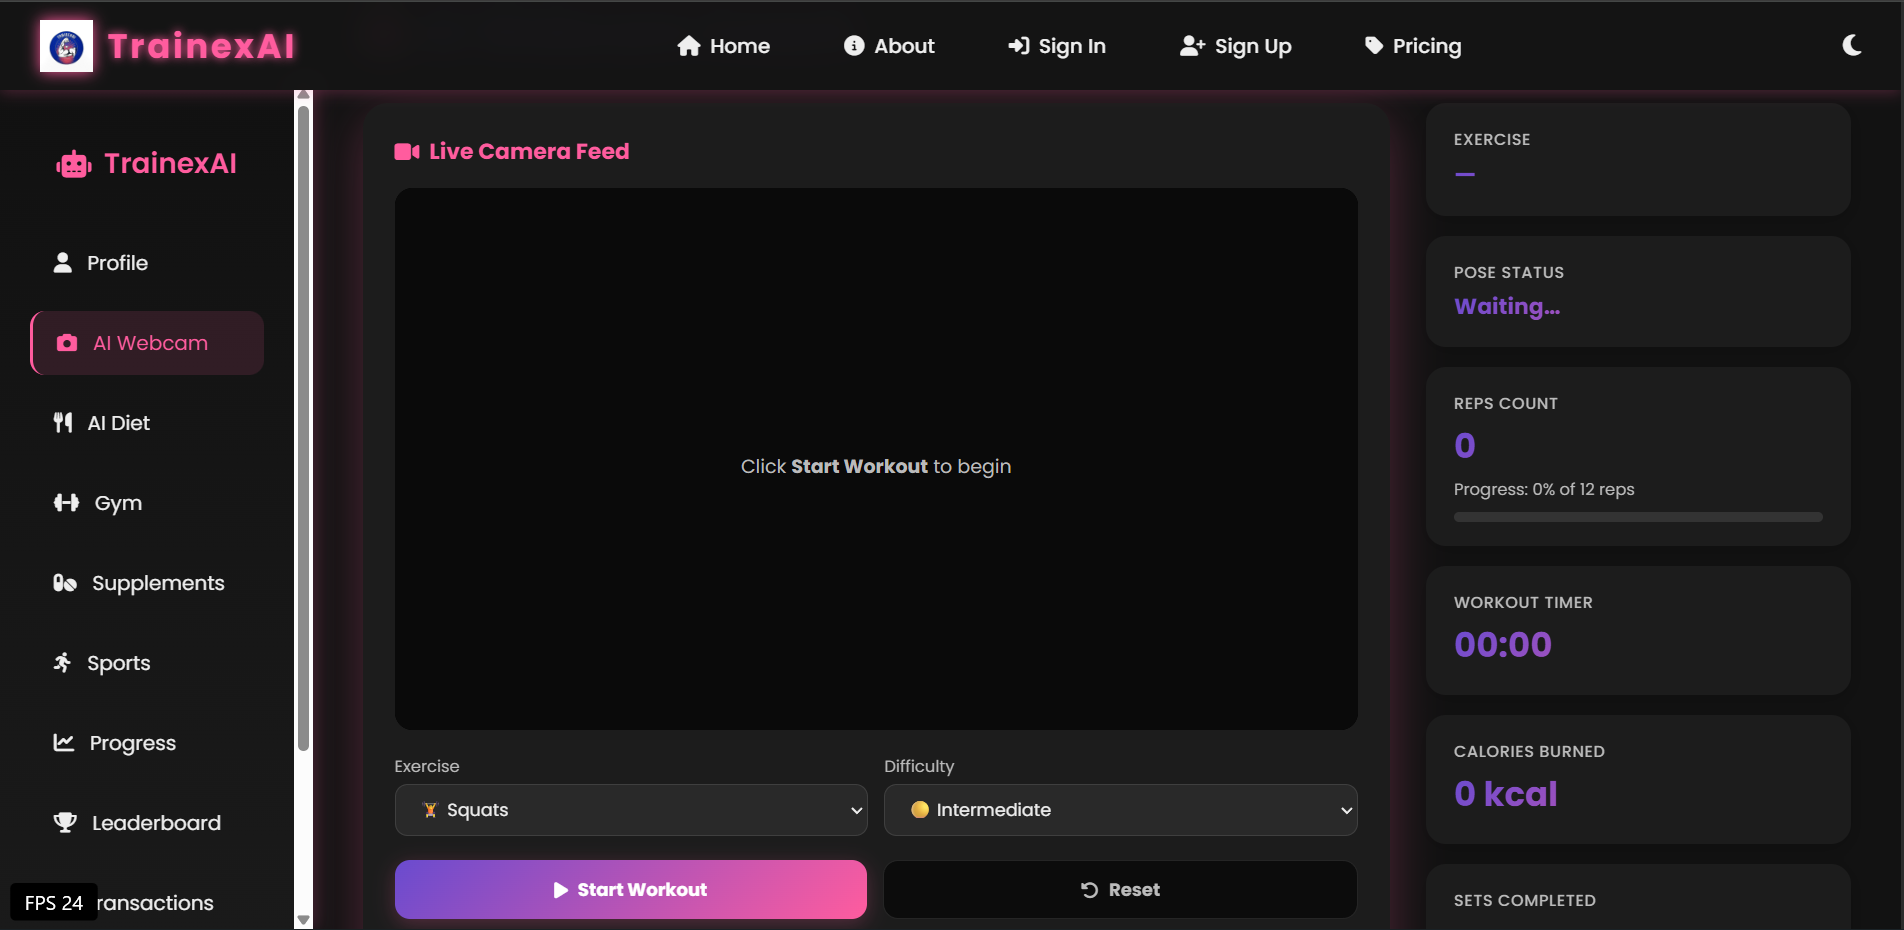Click the 'Waiting...' pose status text

point(1507,307)
